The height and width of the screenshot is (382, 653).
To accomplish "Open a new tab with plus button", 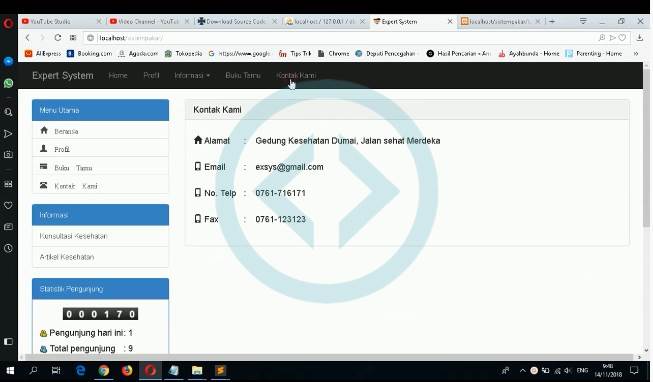I will click(552, 21).
